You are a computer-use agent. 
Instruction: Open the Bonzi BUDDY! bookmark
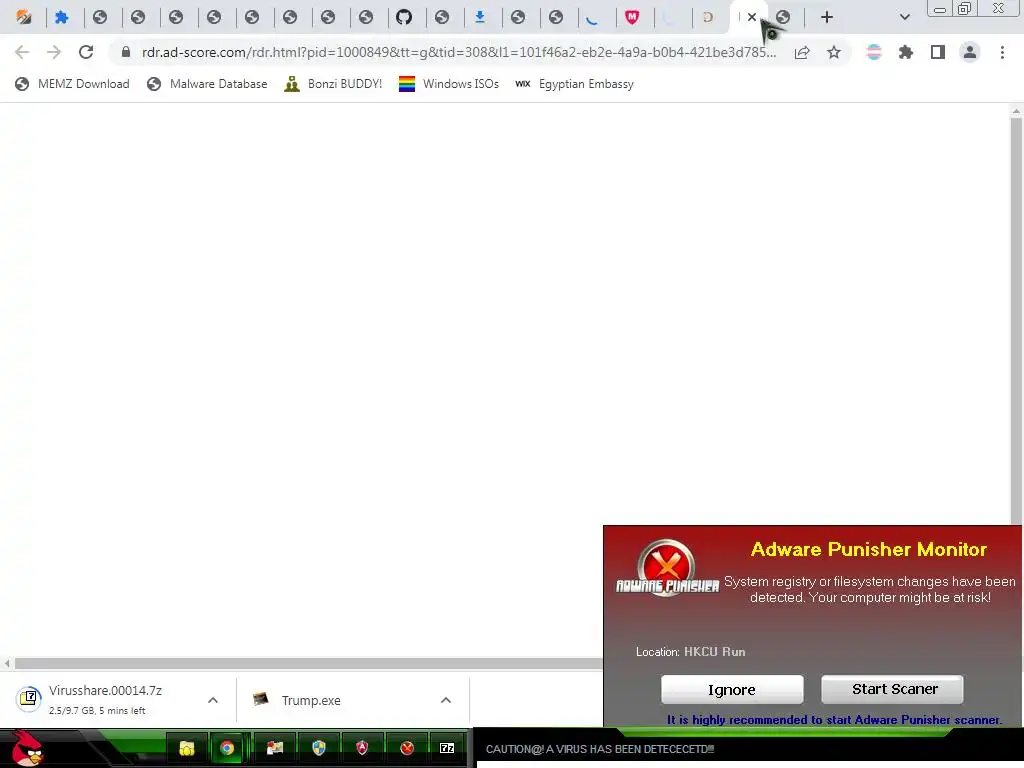[333, 84]
